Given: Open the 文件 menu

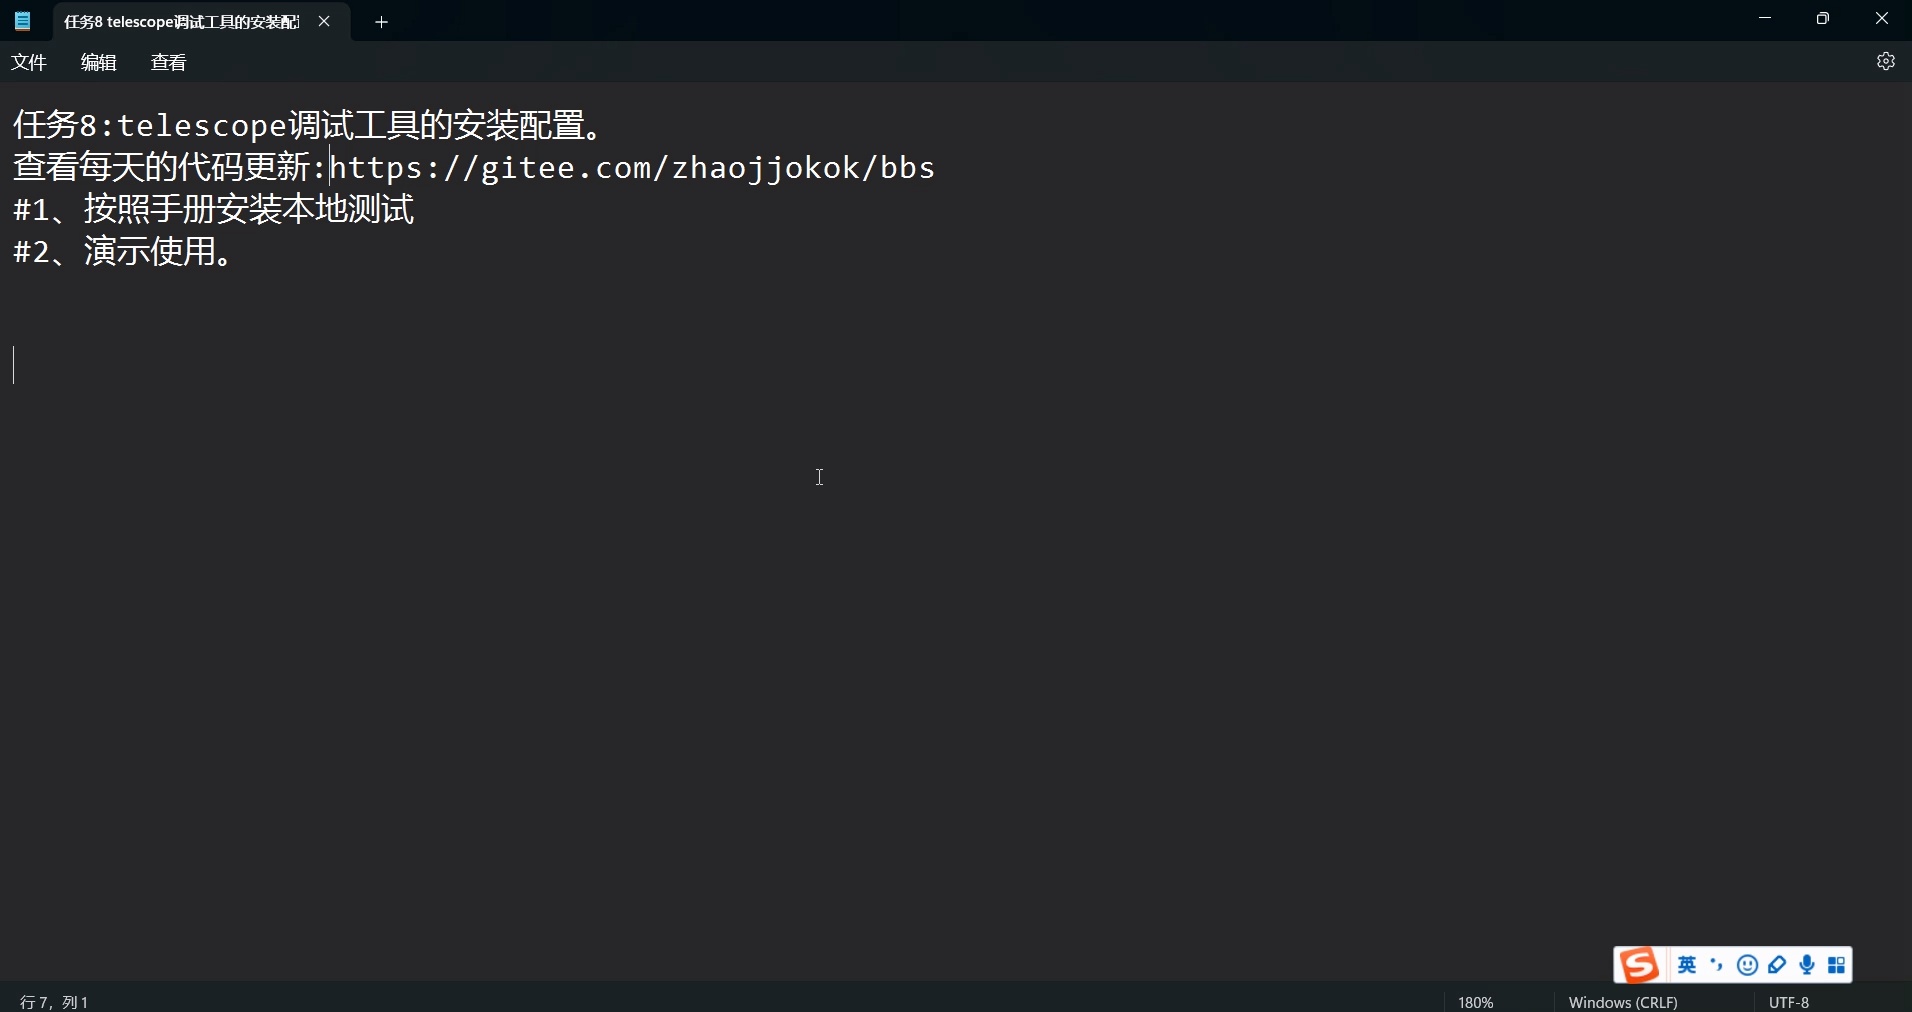Looking at the screenshot, I should click(x=29, y=62).
